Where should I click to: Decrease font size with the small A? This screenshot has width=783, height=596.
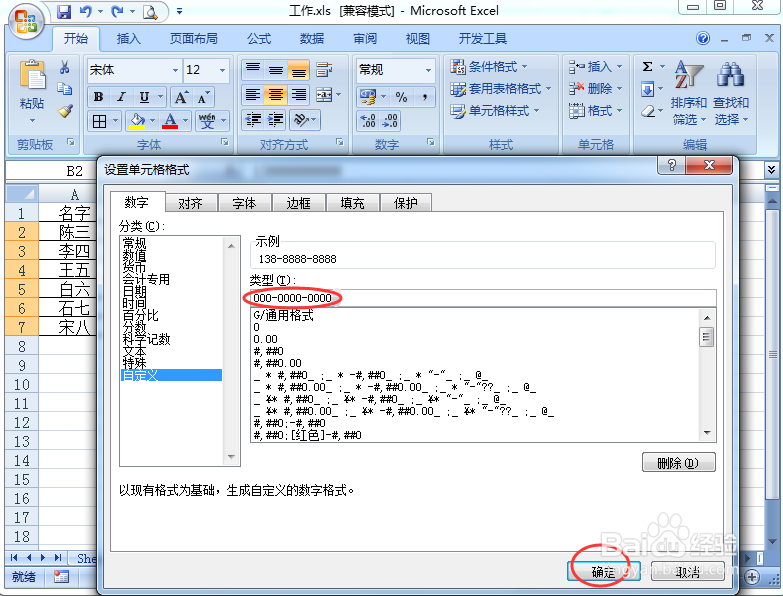pos(203,97)
